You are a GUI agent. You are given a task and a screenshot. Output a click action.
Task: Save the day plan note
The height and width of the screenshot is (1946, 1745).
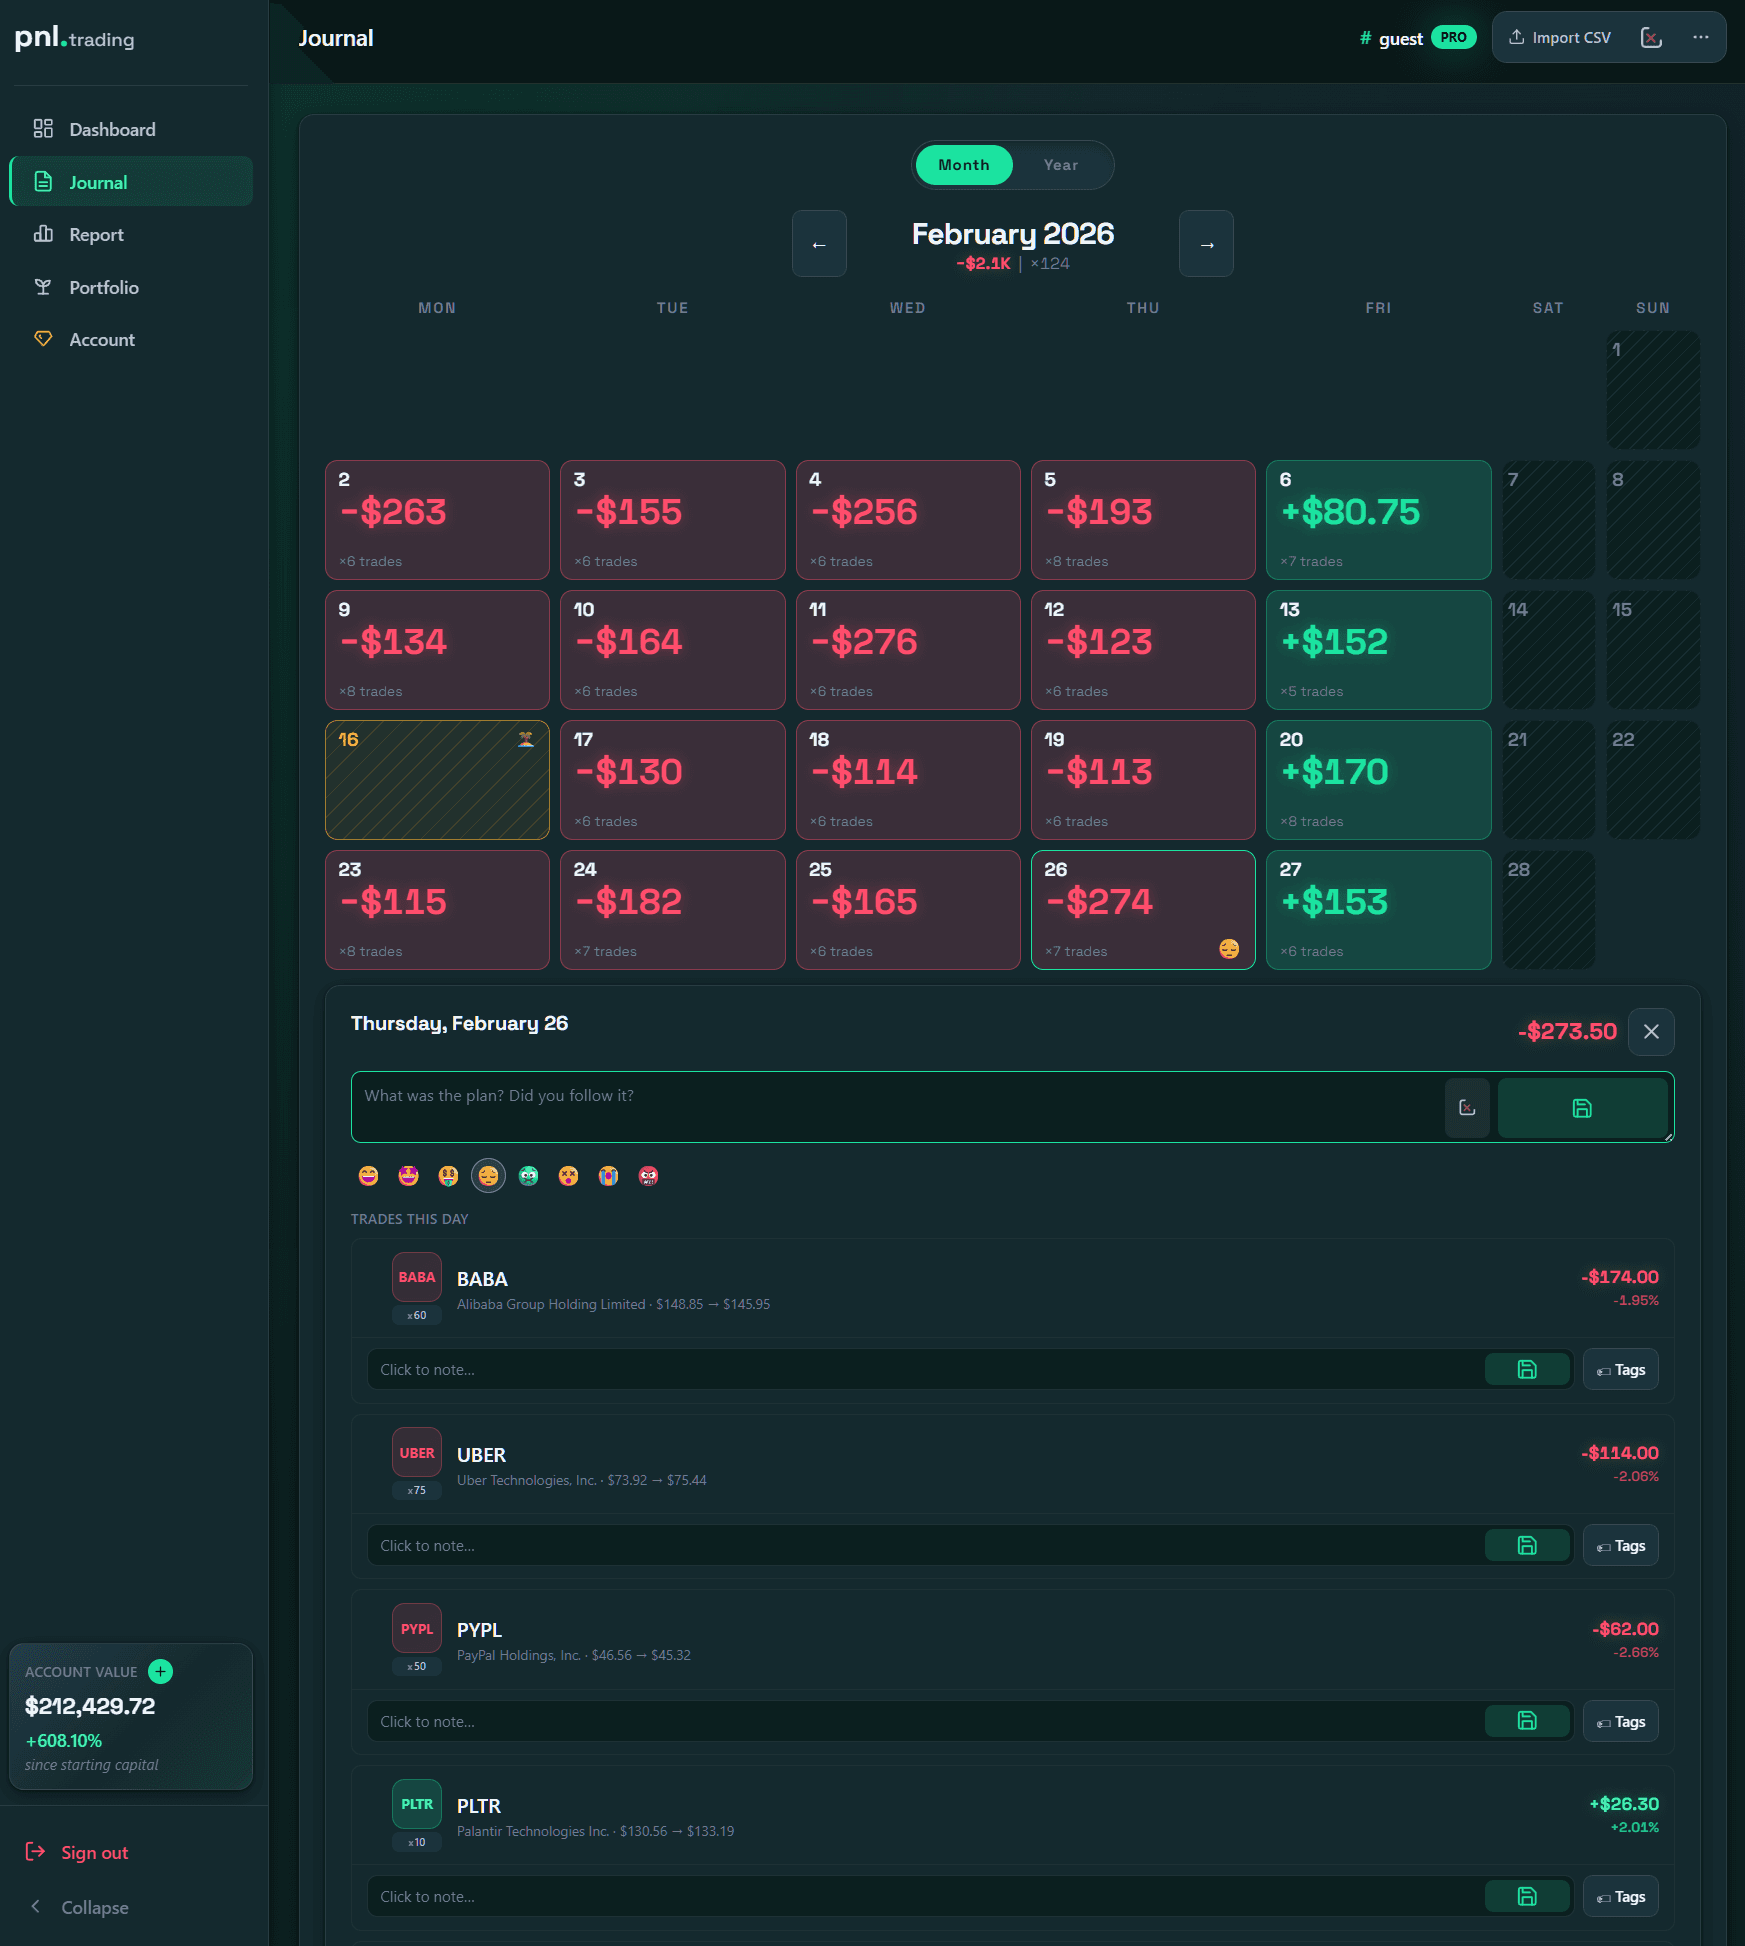1582,1108
